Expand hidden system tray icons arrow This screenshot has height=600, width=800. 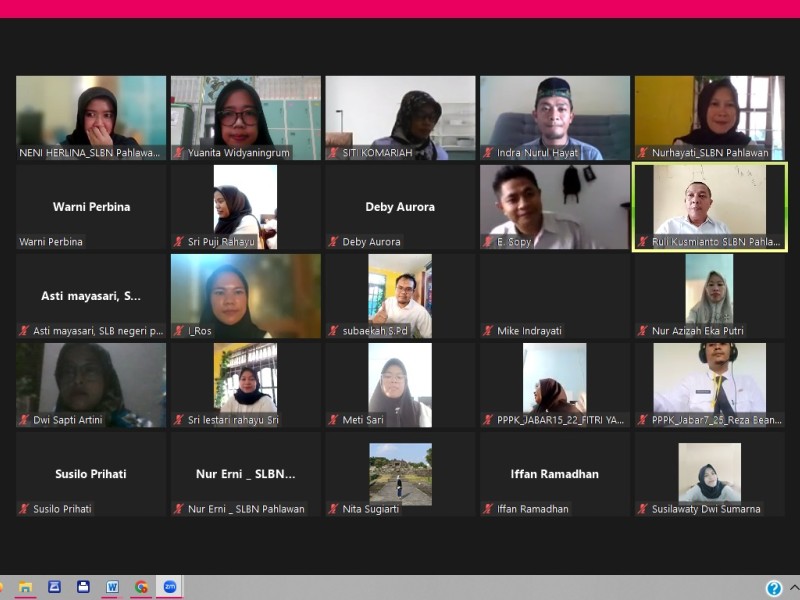pos(793,588)
